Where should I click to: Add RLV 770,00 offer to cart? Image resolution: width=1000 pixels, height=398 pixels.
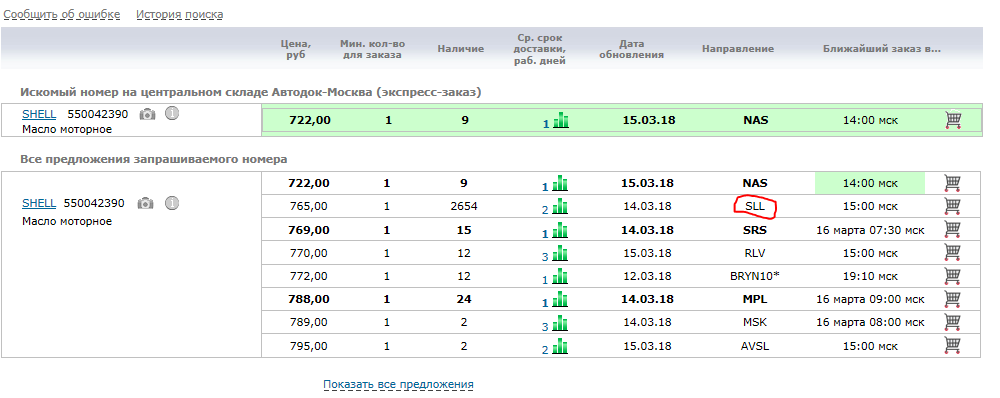coord(953,253)
